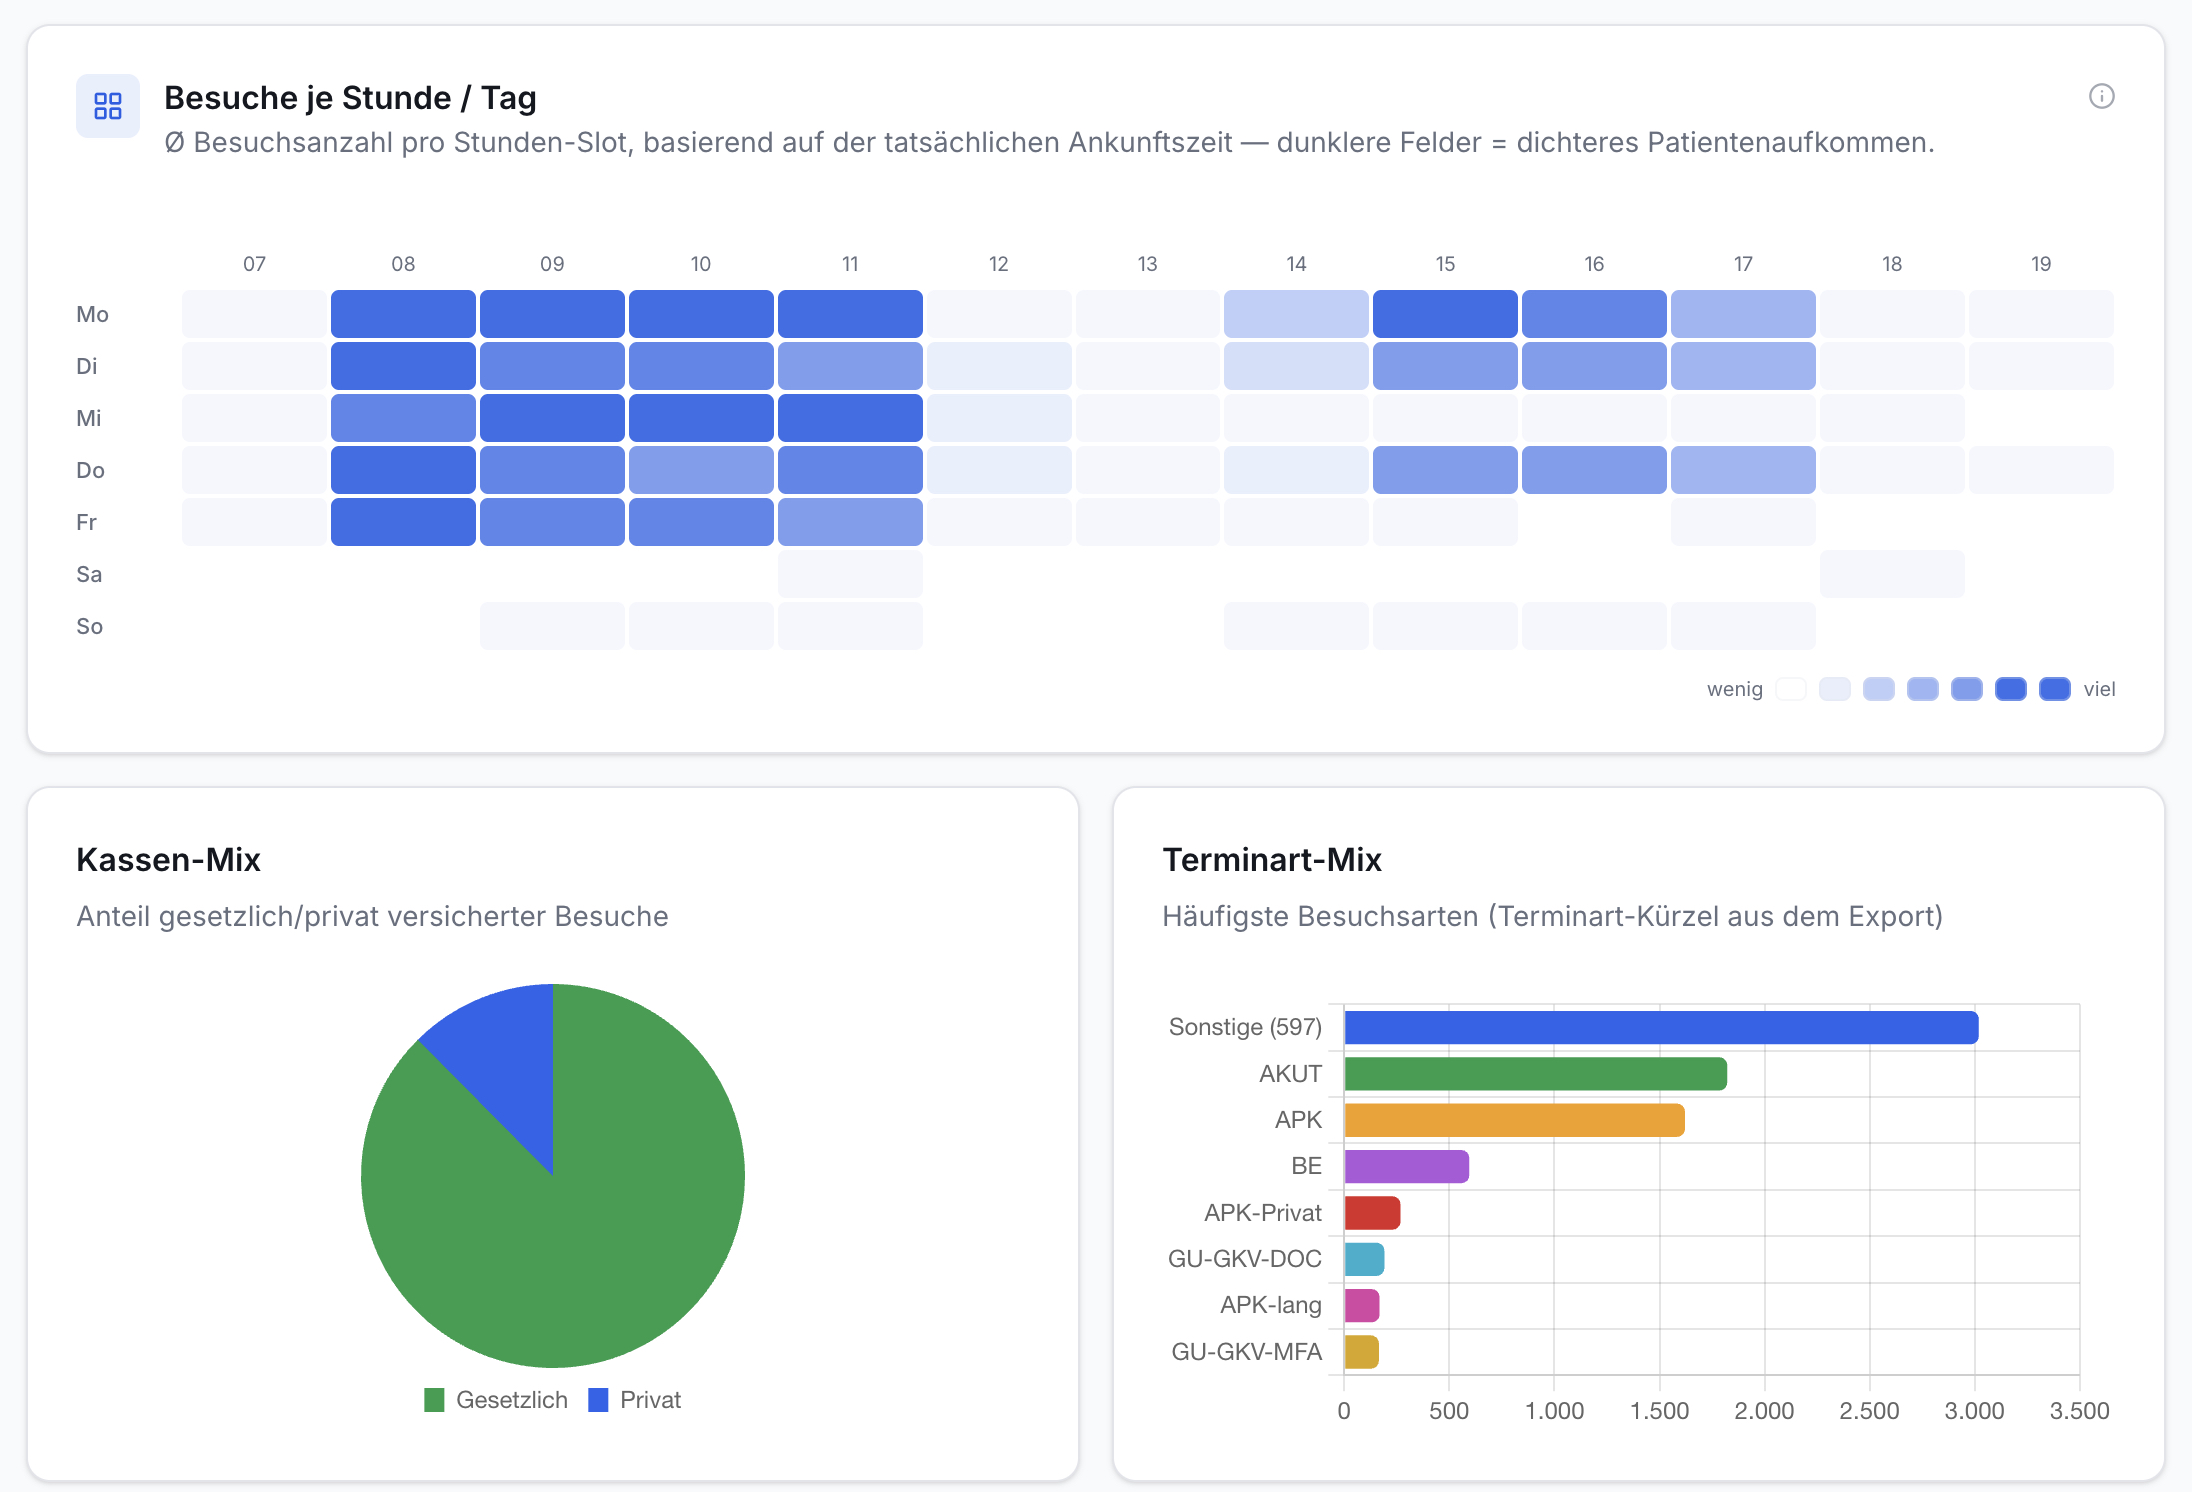Toggle the Privat legend entry in Kassen-Mix
This screenshot has height=1492, width=2192.
[635, 1400]
